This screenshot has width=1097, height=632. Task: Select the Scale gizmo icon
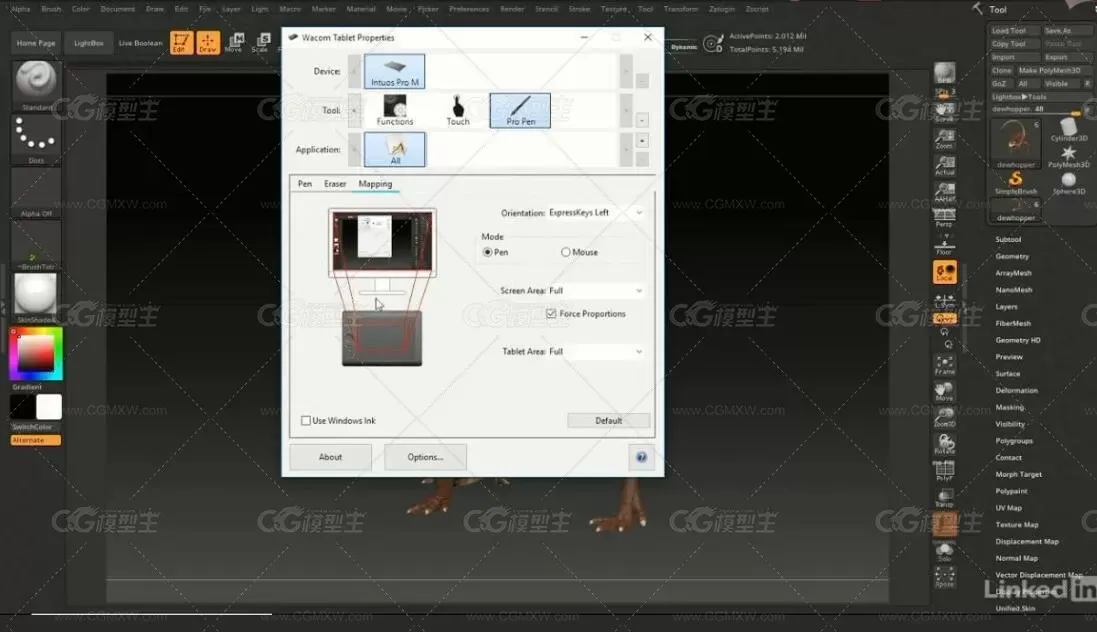pos(260,43)
